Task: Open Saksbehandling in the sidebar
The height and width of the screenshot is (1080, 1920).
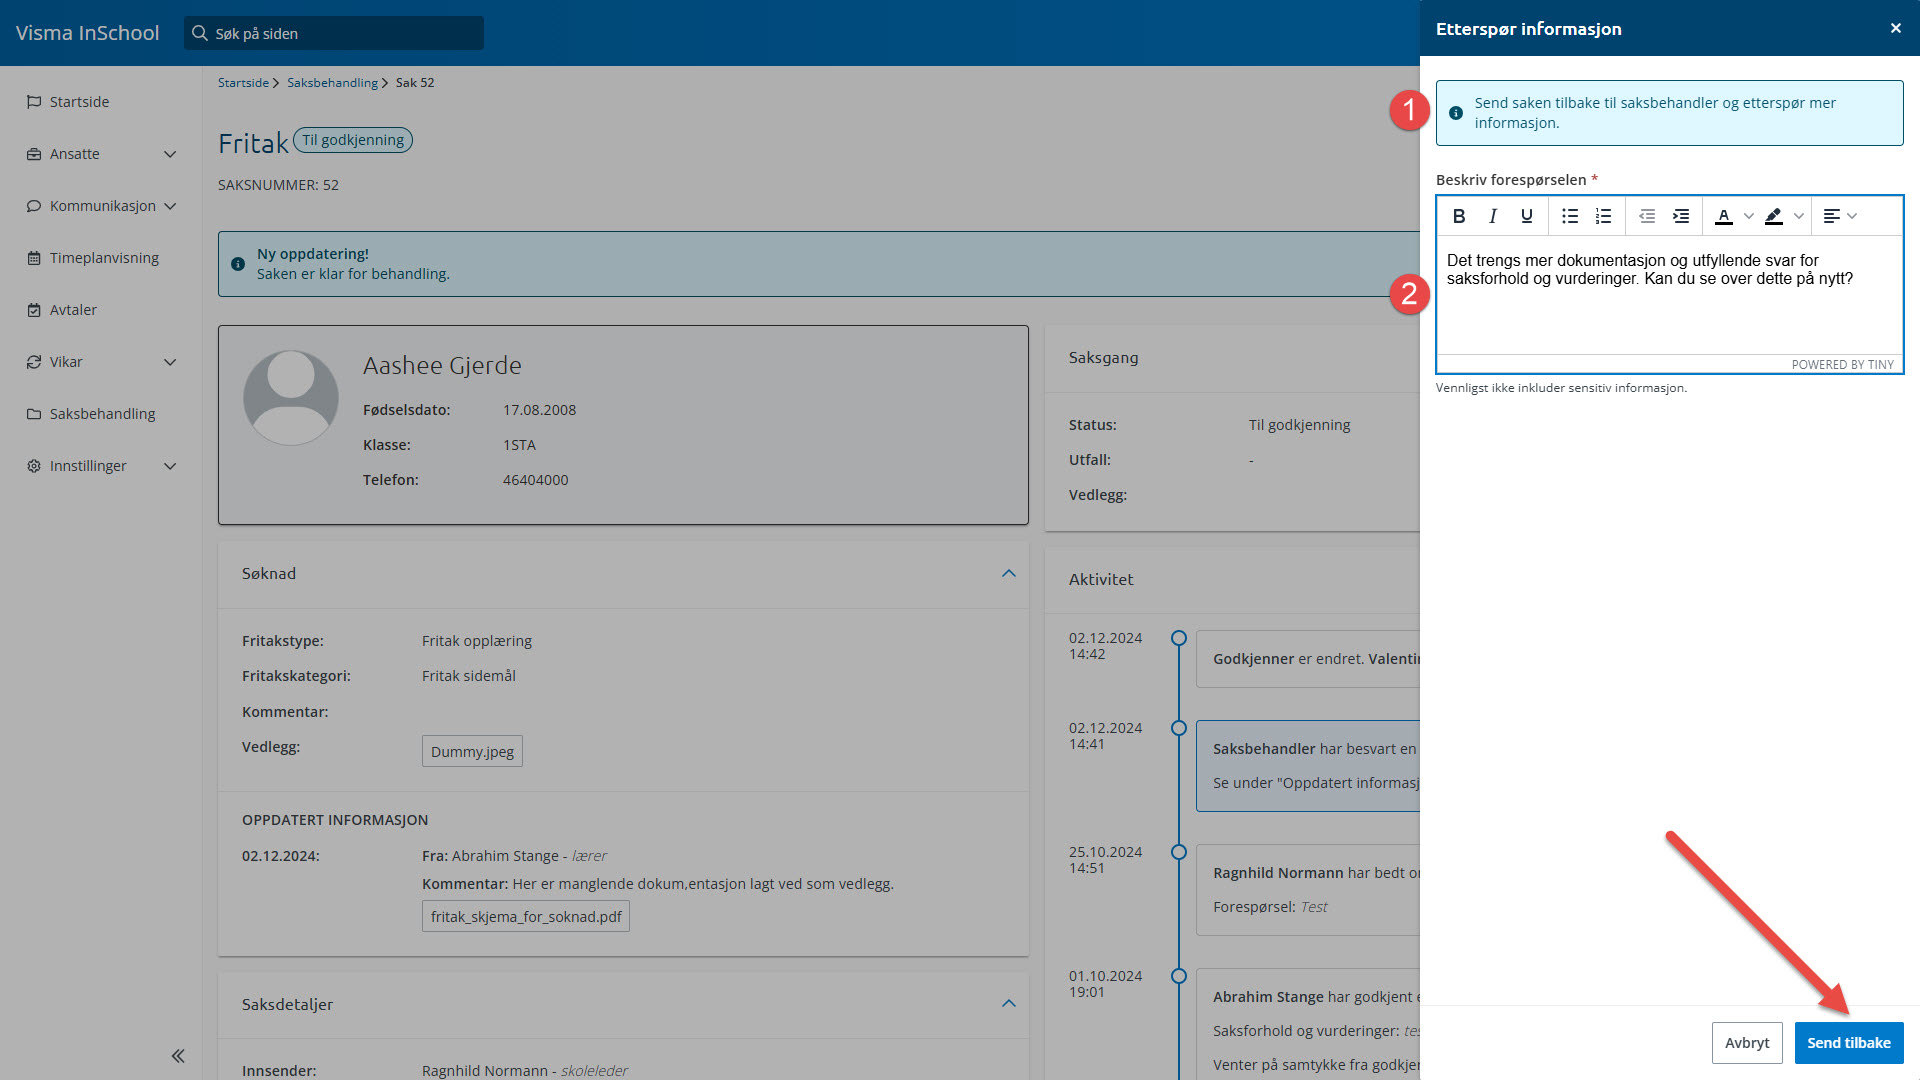Action: (102, 414)
